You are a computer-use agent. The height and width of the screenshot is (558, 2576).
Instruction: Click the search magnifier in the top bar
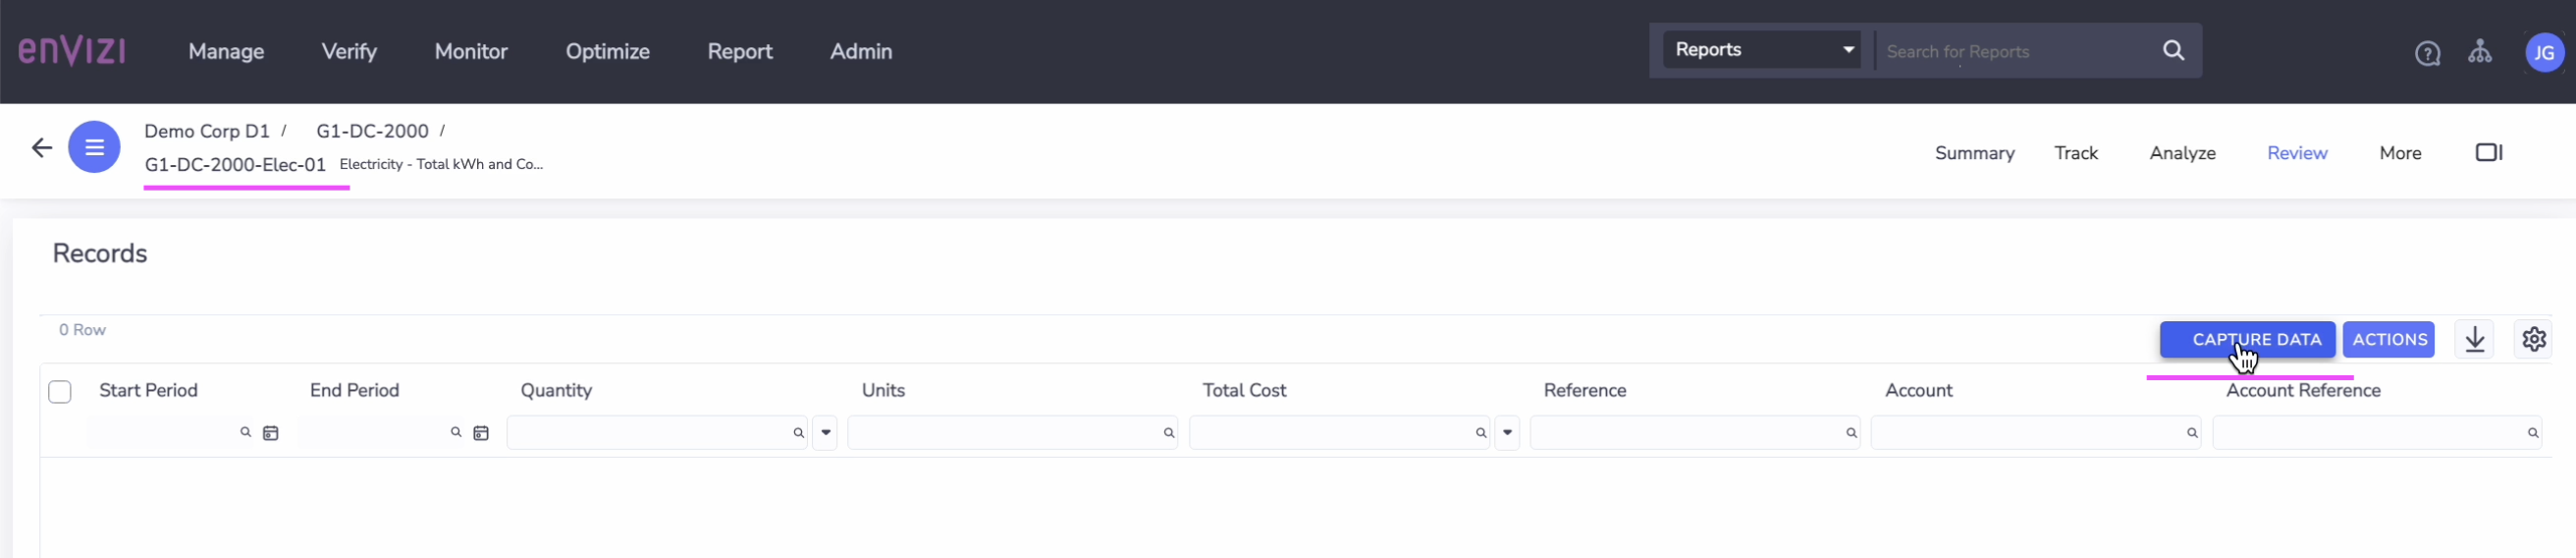click(x=2173, y=51)
